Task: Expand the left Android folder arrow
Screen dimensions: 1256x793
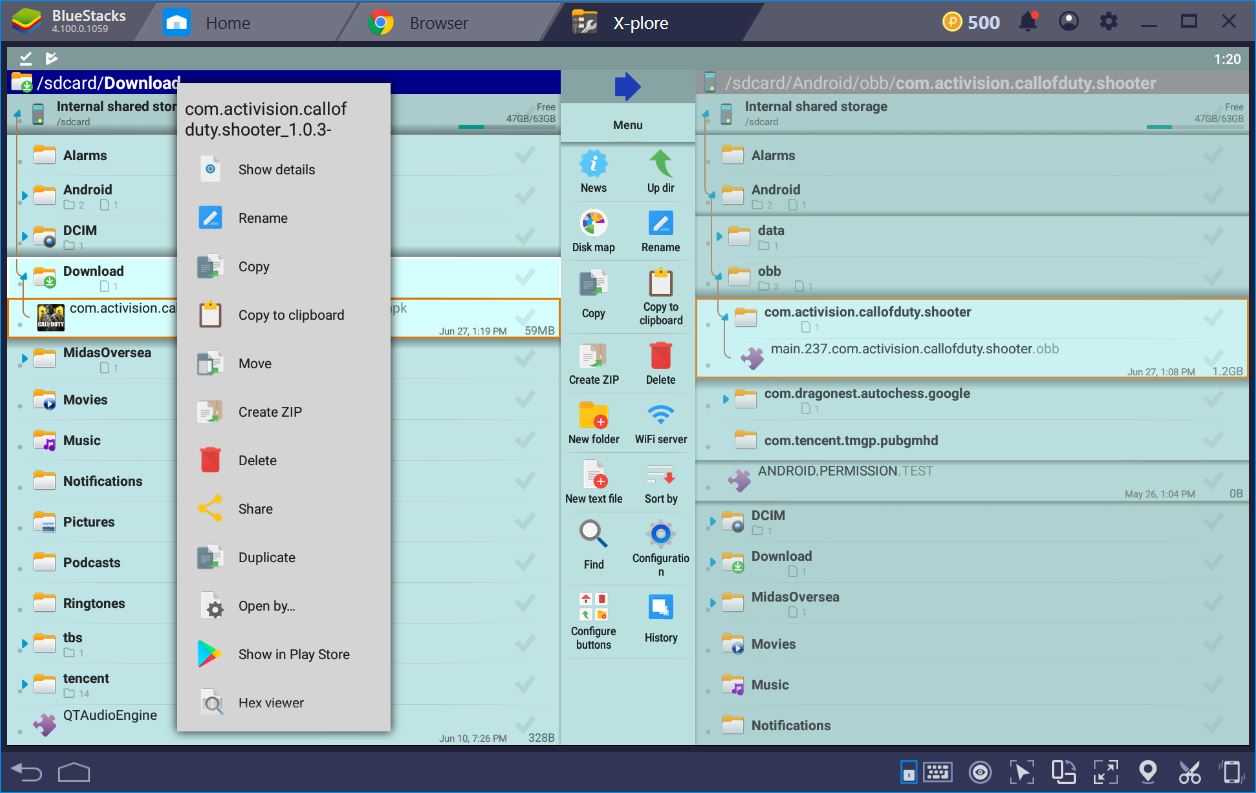Action: pos(24,196)
